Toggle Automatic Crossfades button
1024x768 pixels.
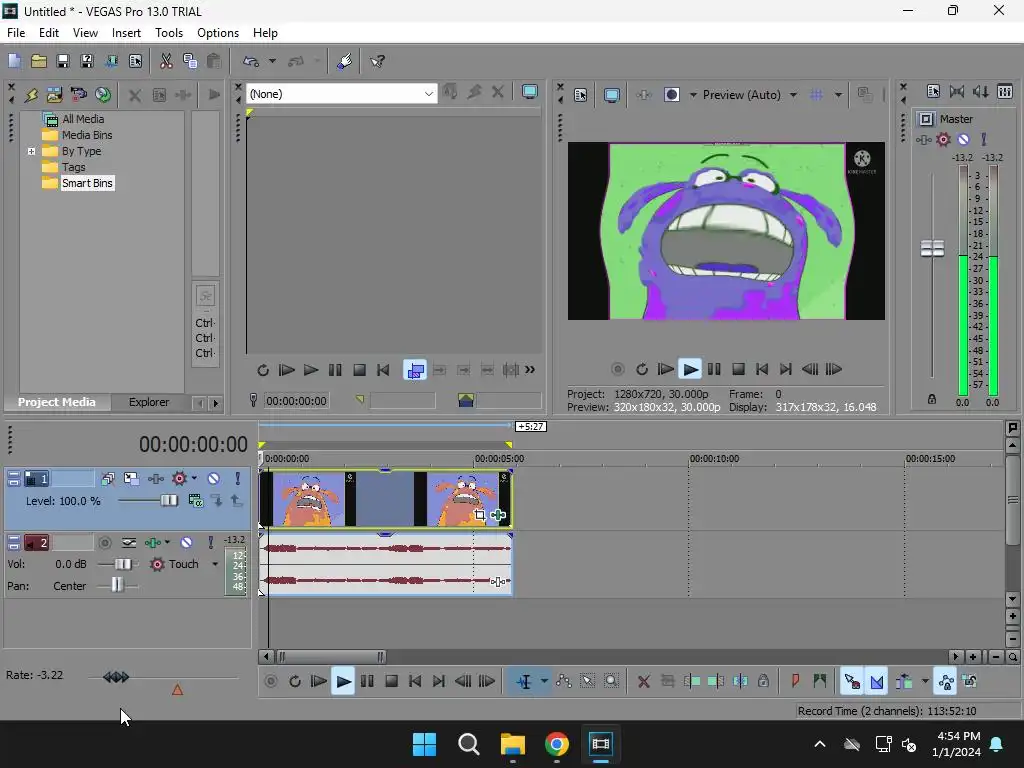pos(876,682)
